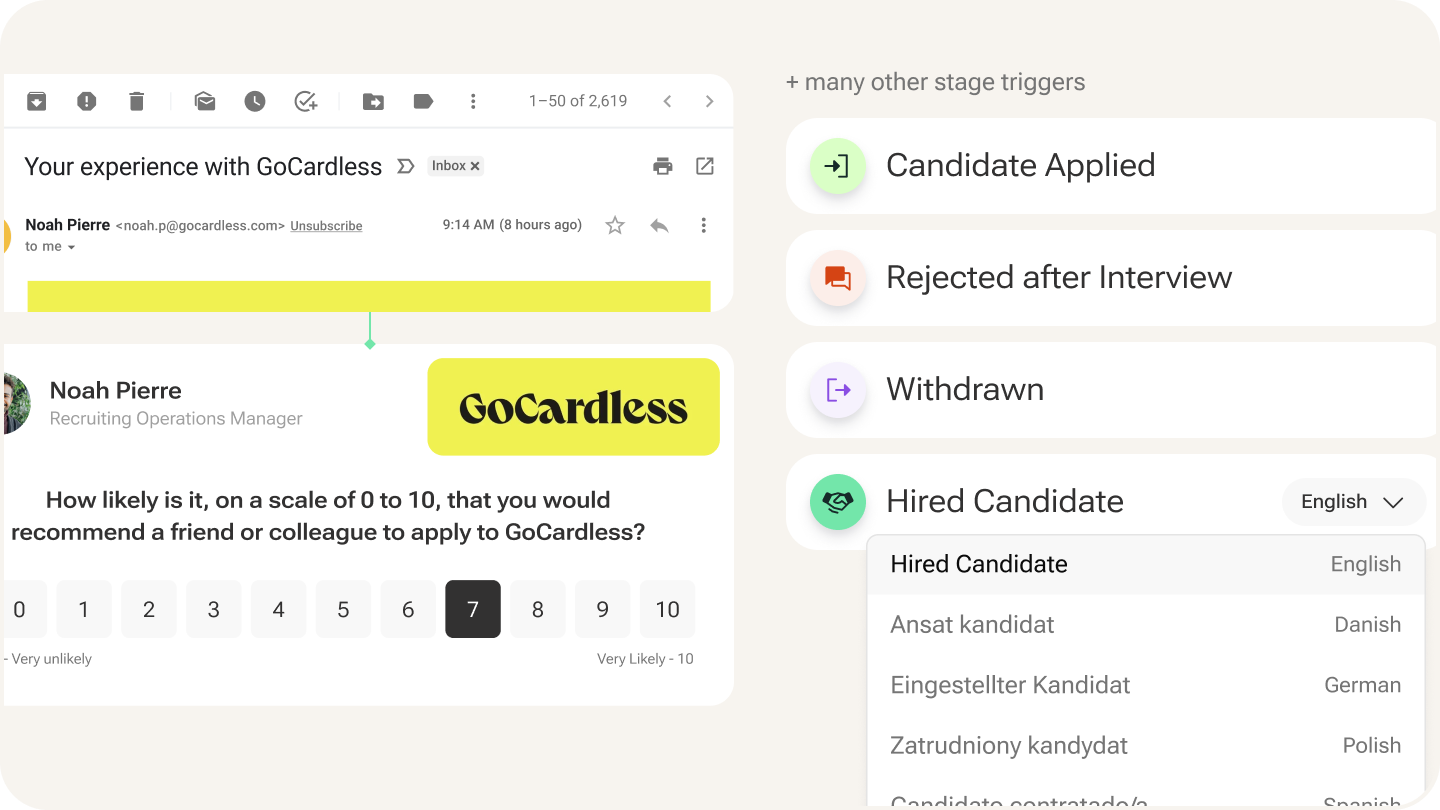1440x810 pixels.
Task: Click the move to folder icon
Action: pyautogui.click(x=373, y=101)
